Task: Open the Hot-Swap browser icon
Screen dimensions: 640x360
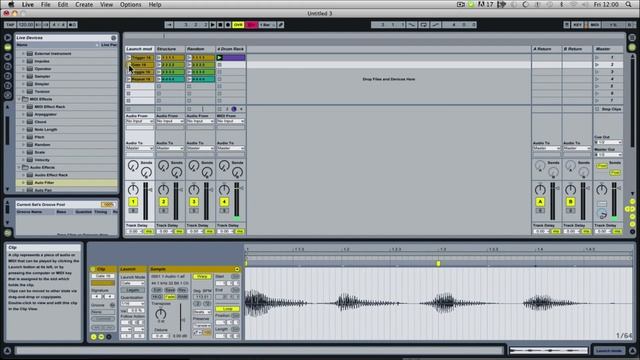Action: [7, 95]
